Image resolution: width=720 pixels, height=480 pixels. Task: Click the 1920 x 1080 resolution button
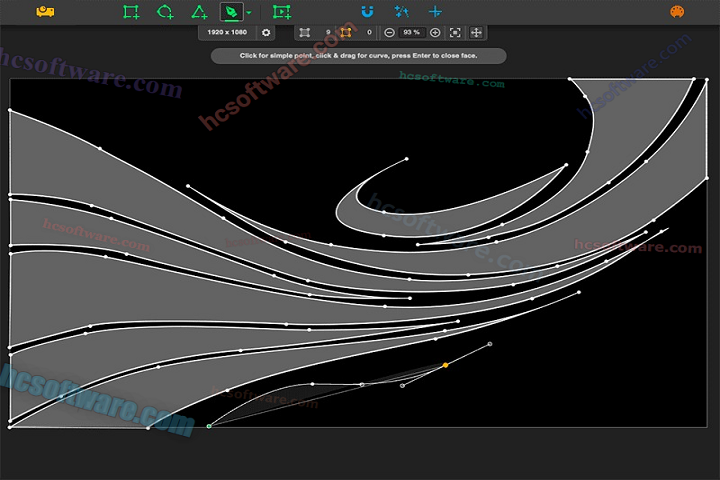click(x=227, y=33)
